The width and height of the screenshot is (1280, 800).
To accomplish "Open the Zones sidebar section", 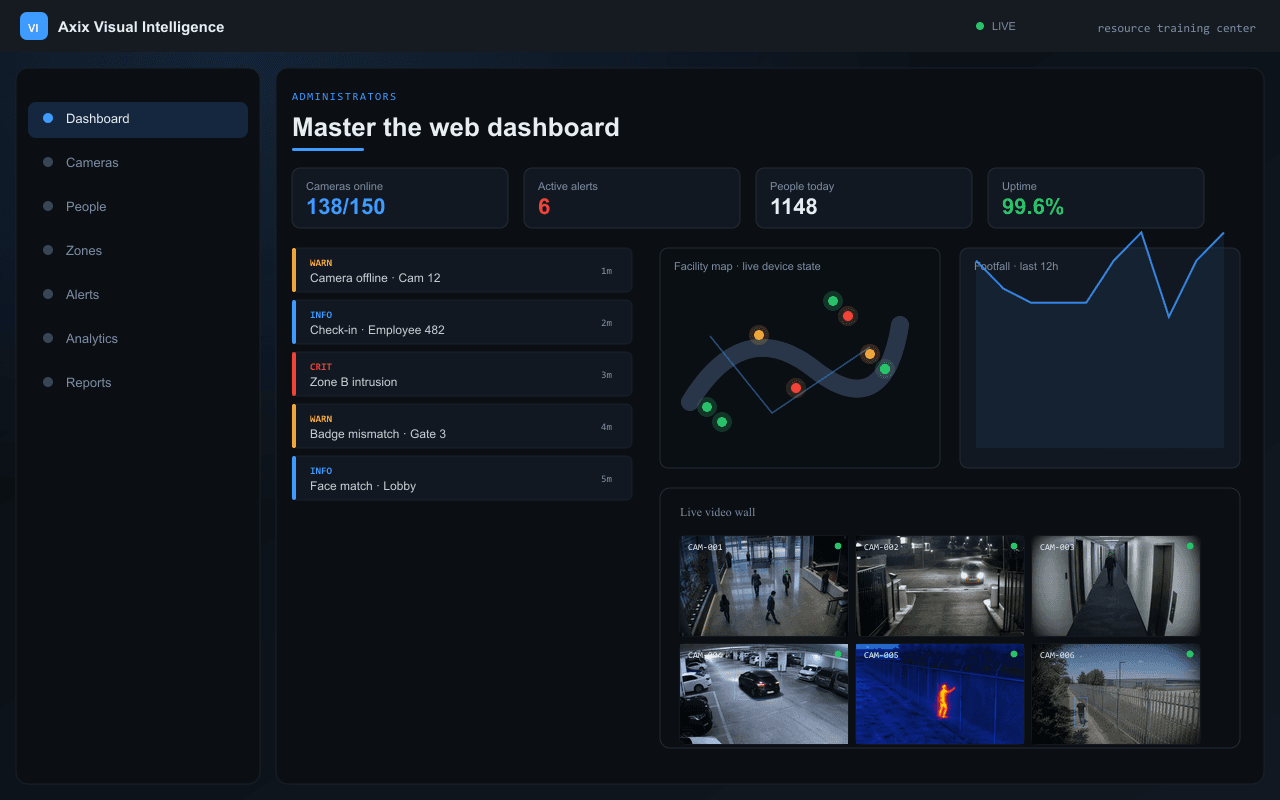I will point(138,251).
